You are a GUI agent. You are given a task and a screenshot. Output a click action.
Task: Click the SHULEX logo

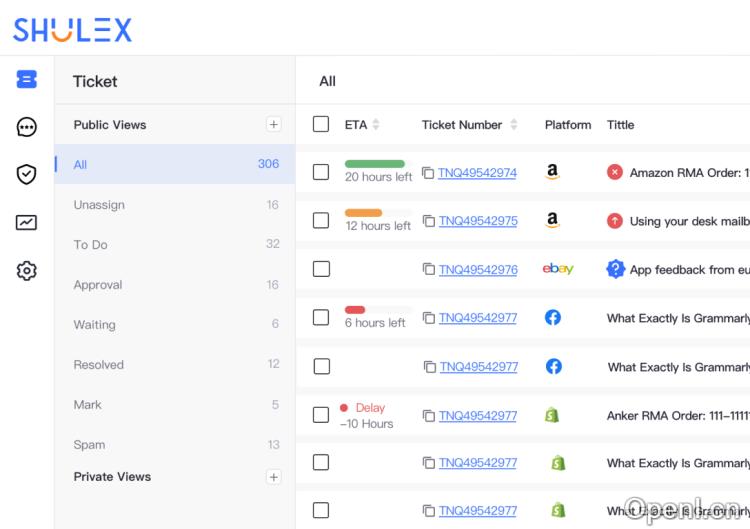[x=72, y=30]
